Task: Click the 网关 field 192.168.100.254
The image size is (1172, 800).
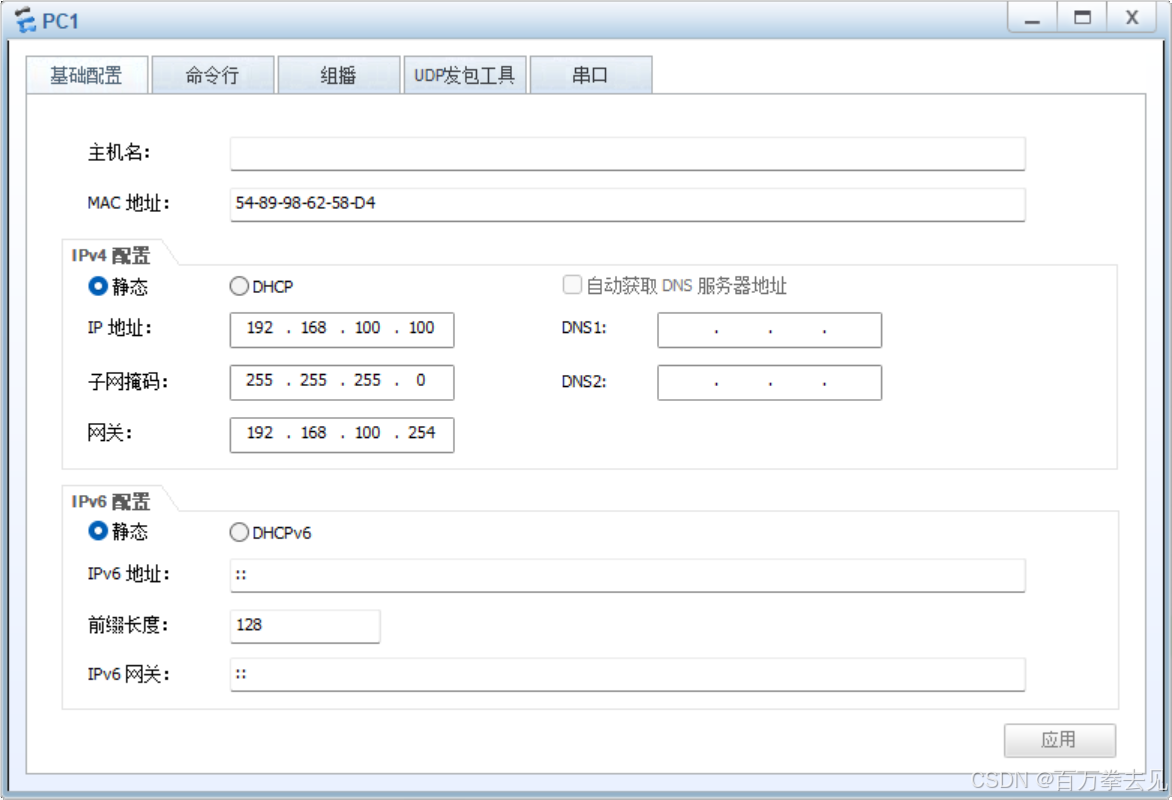Action: click(342, 434)
